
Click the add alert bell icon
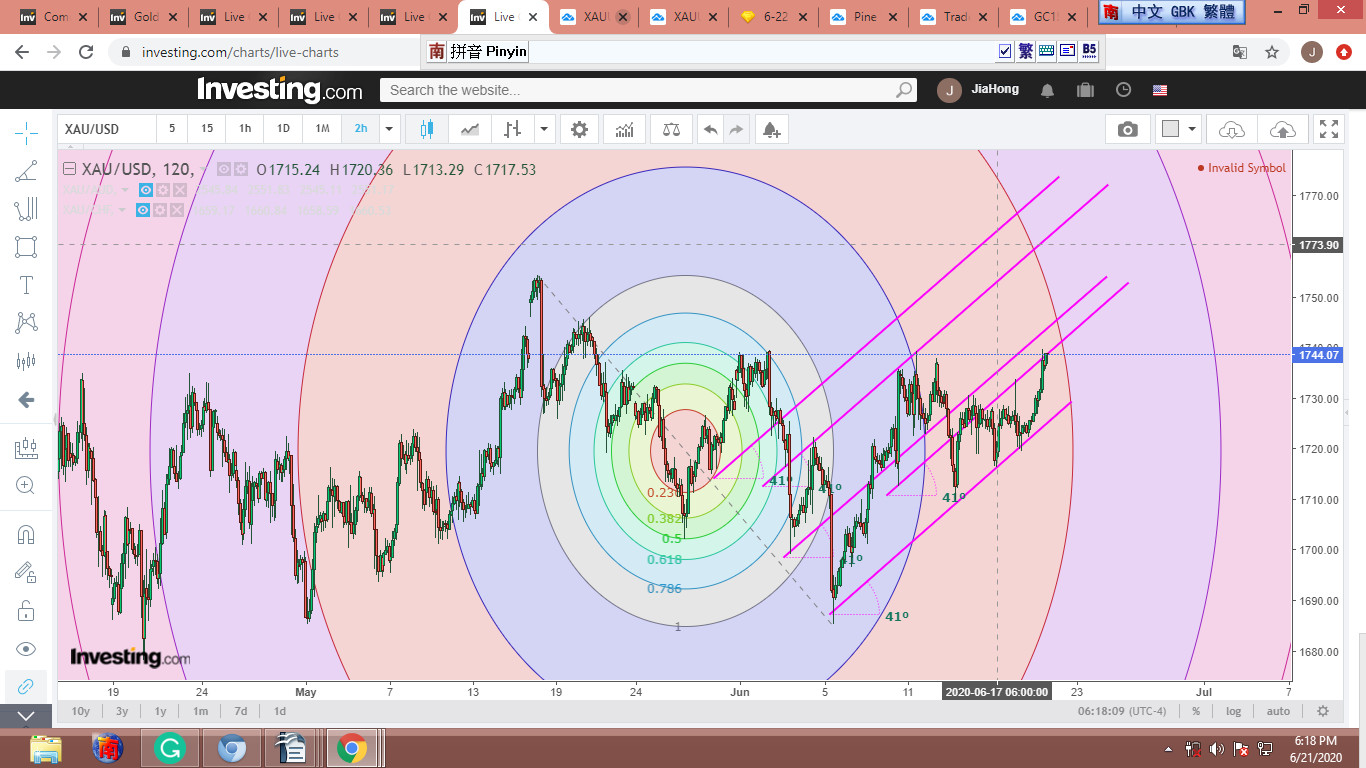point(770,129)
